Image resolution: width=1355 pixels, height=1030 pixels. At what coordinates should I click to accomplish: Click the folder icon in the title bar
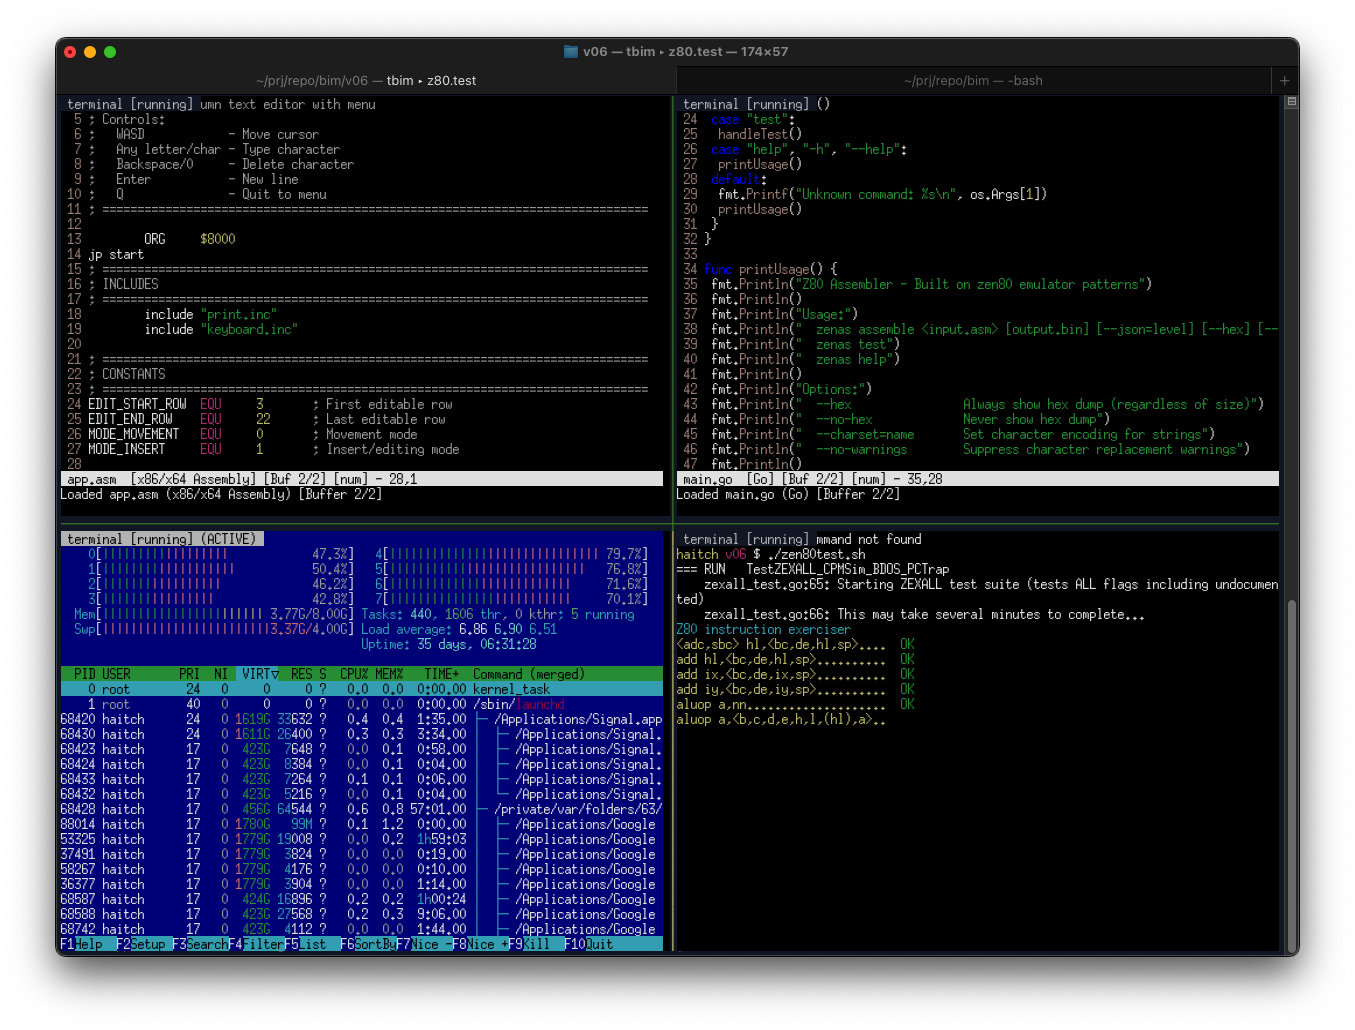pos(571,52)
